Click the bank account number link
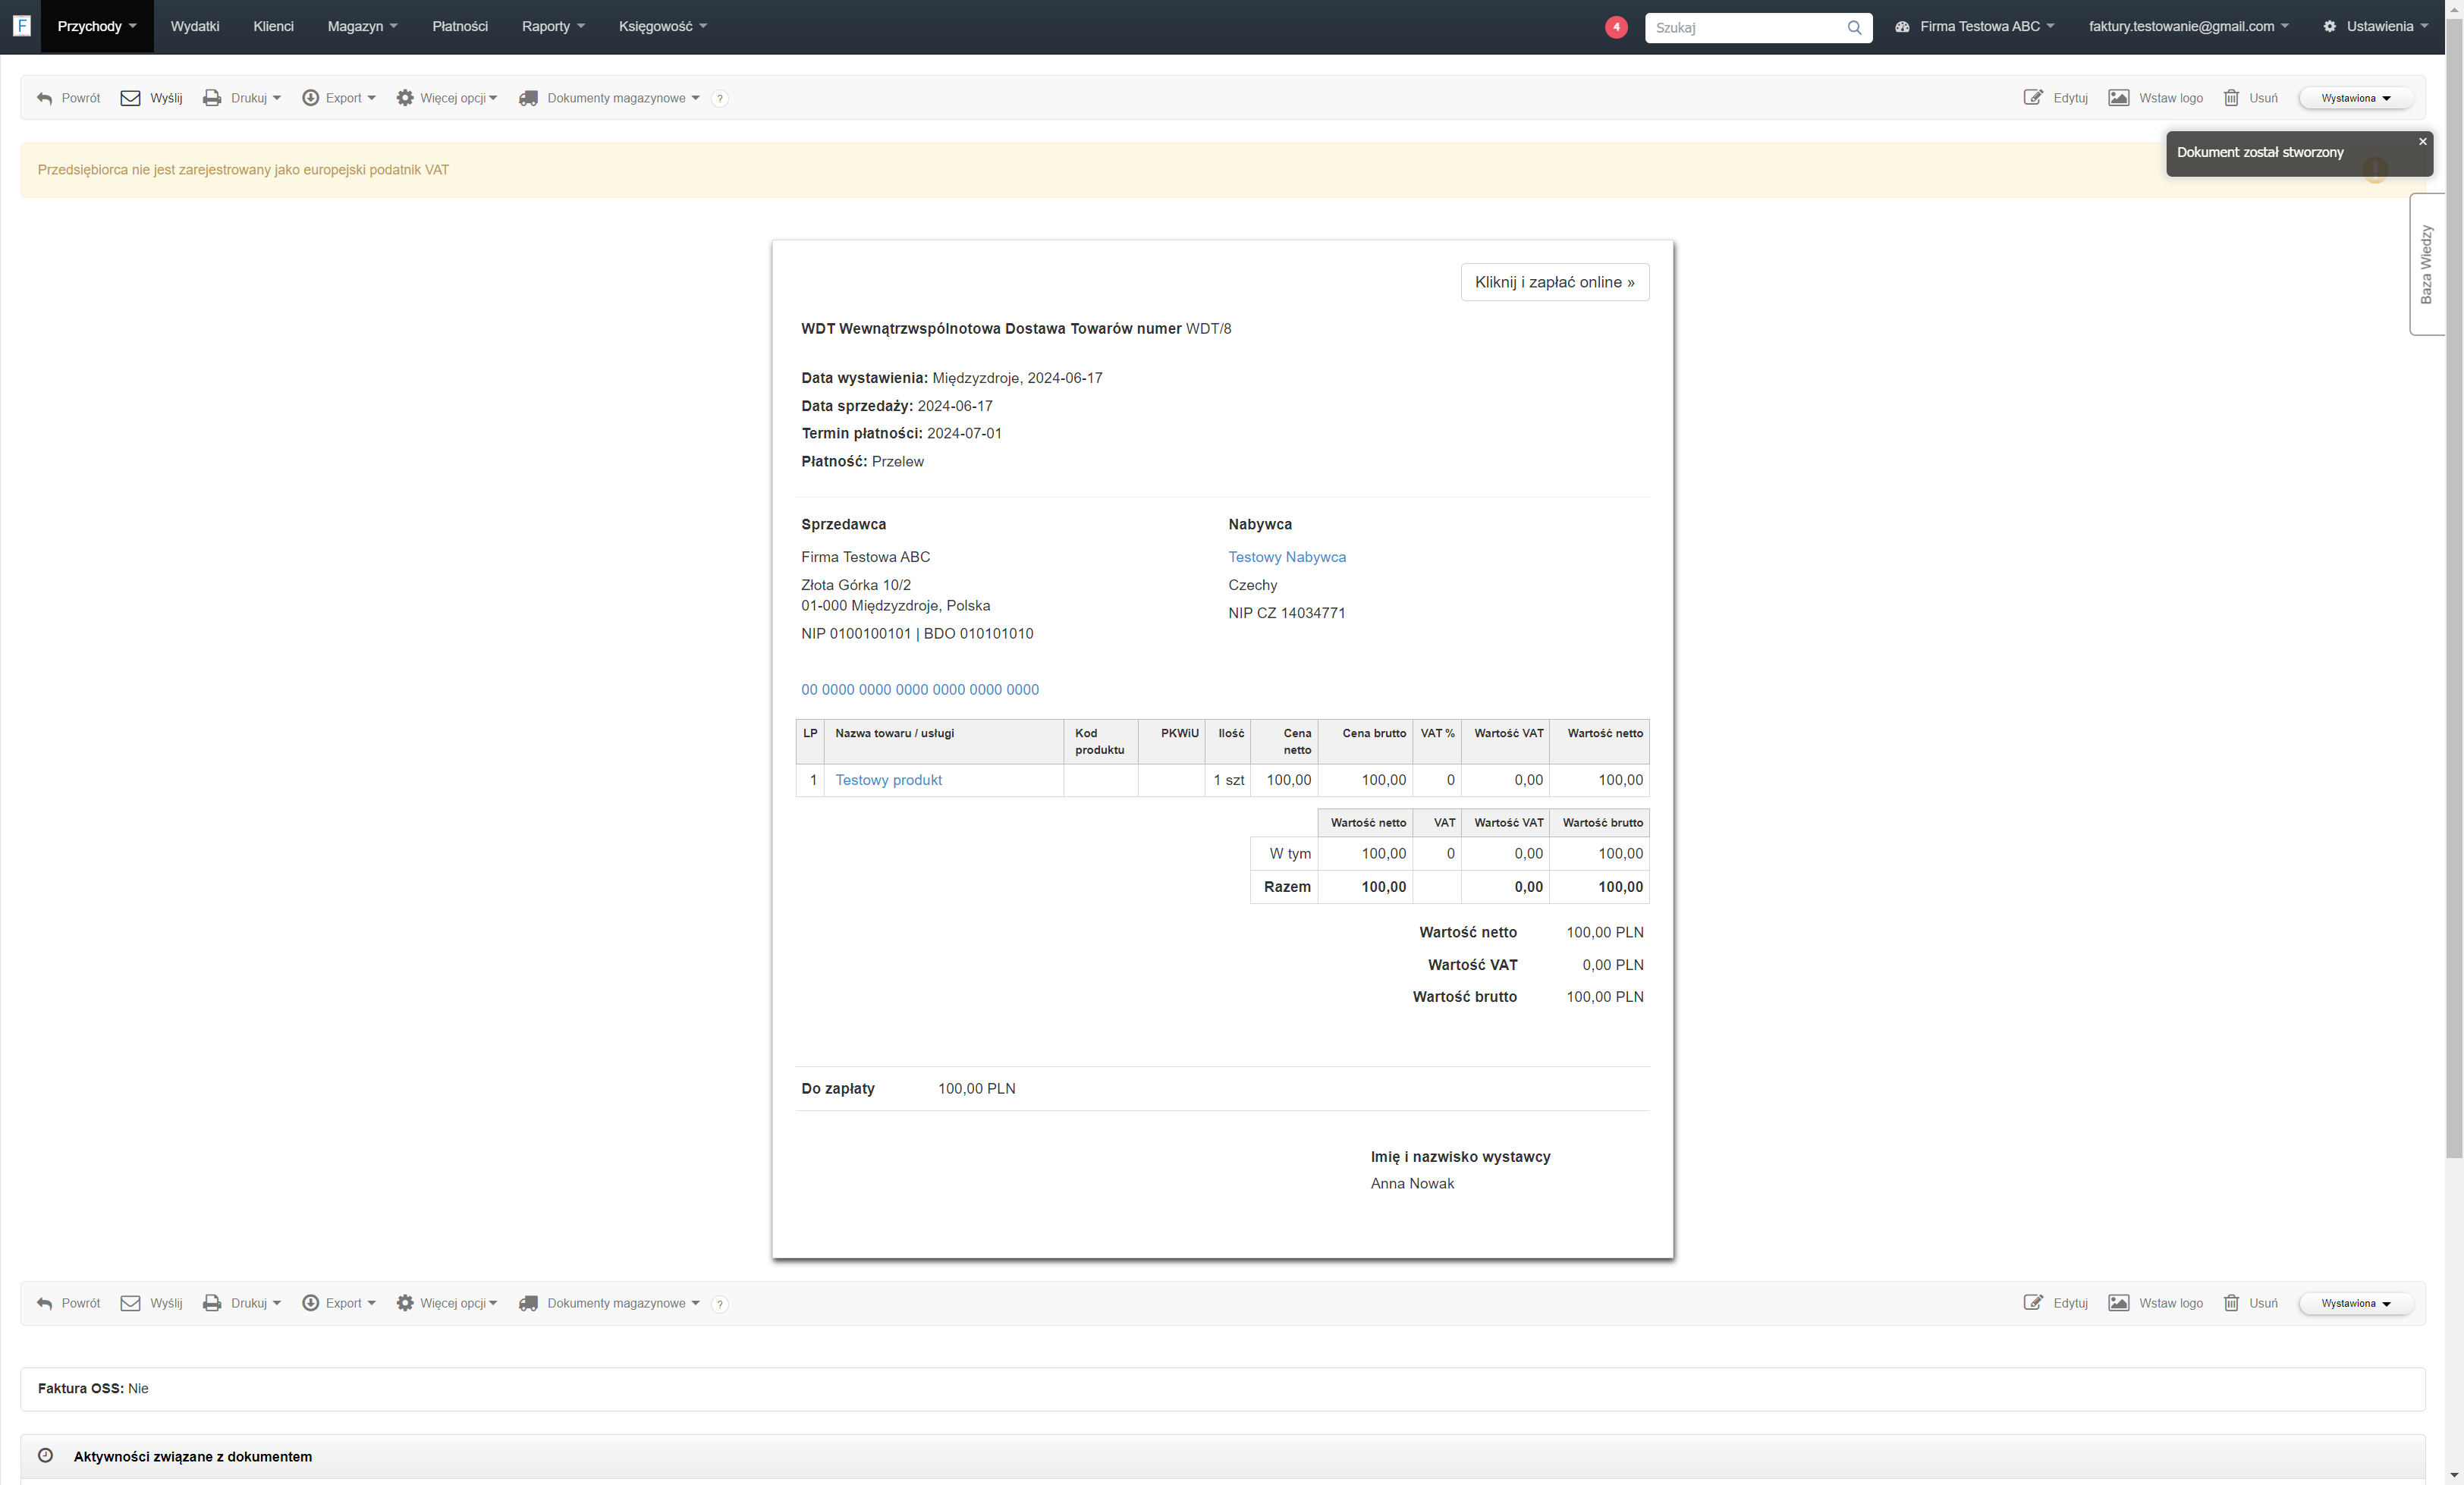 pos(920,690)
